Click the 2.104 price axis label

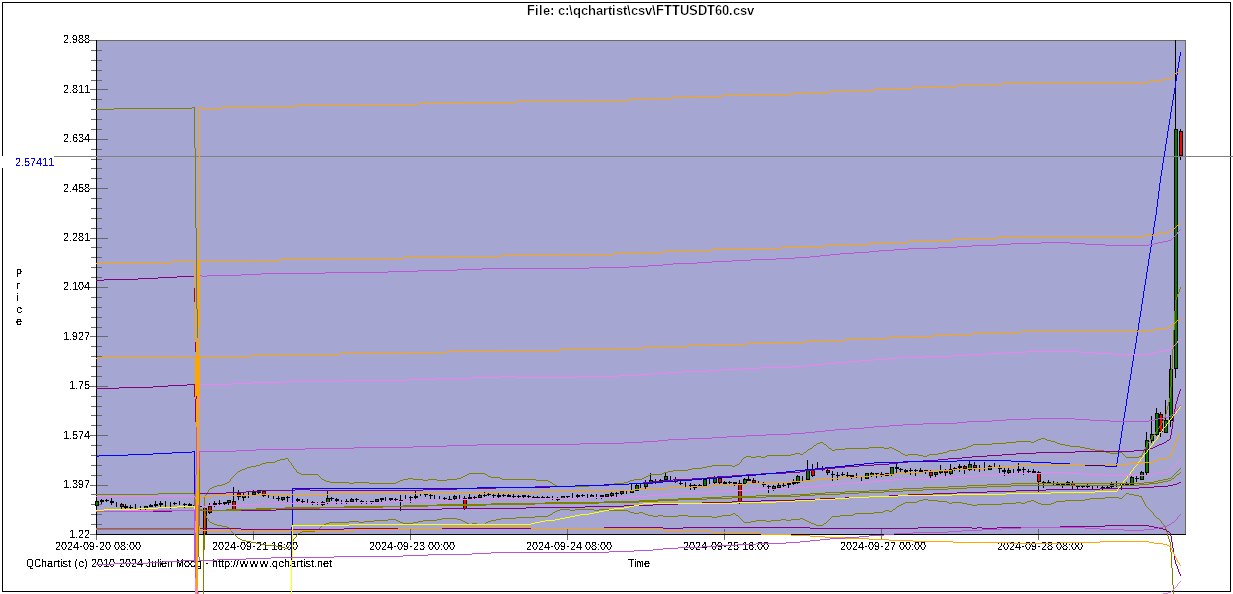pyautogui.click(x=76, y=287)
